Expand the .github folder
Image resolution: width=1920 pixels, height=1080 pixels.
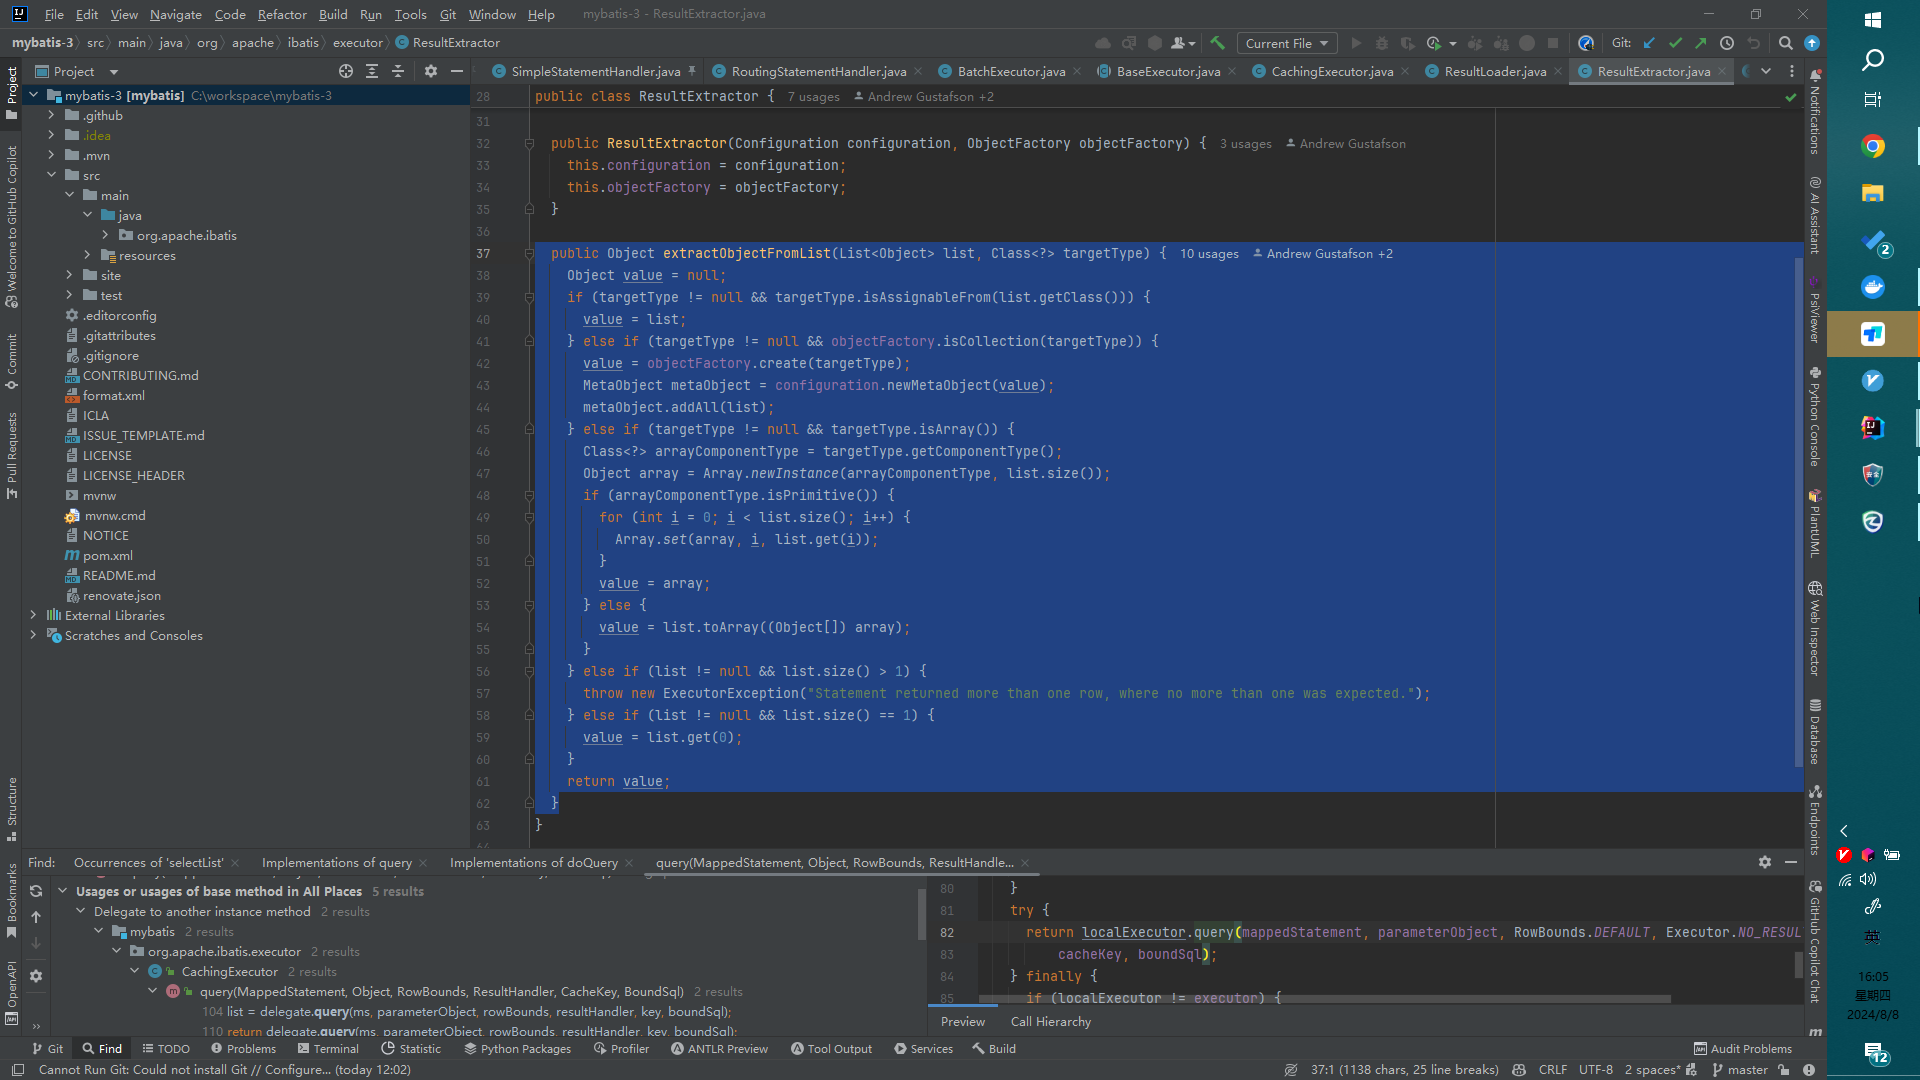[51, 115]
